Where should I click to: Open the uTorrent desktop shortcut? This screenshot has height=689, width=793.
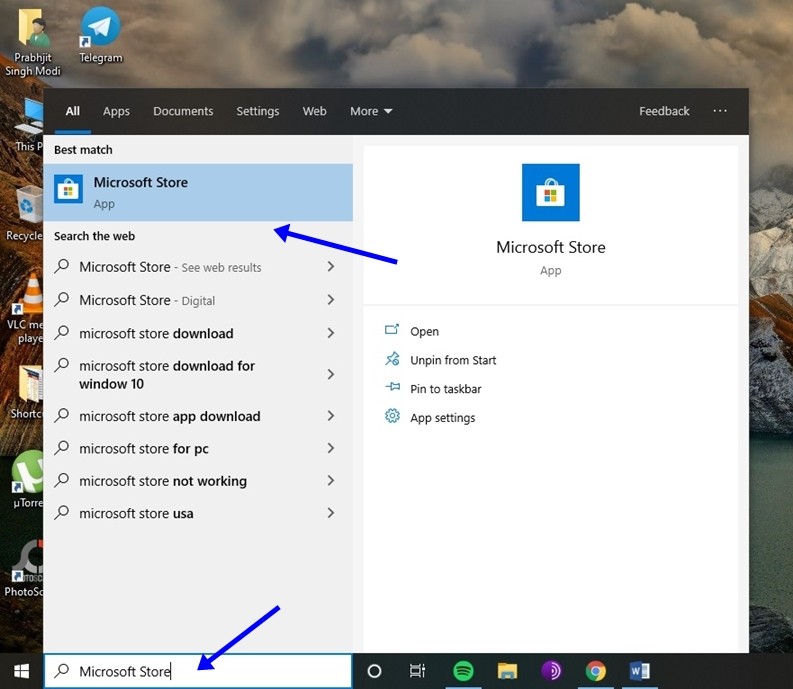pyautogui.click(x=26, y=480)
